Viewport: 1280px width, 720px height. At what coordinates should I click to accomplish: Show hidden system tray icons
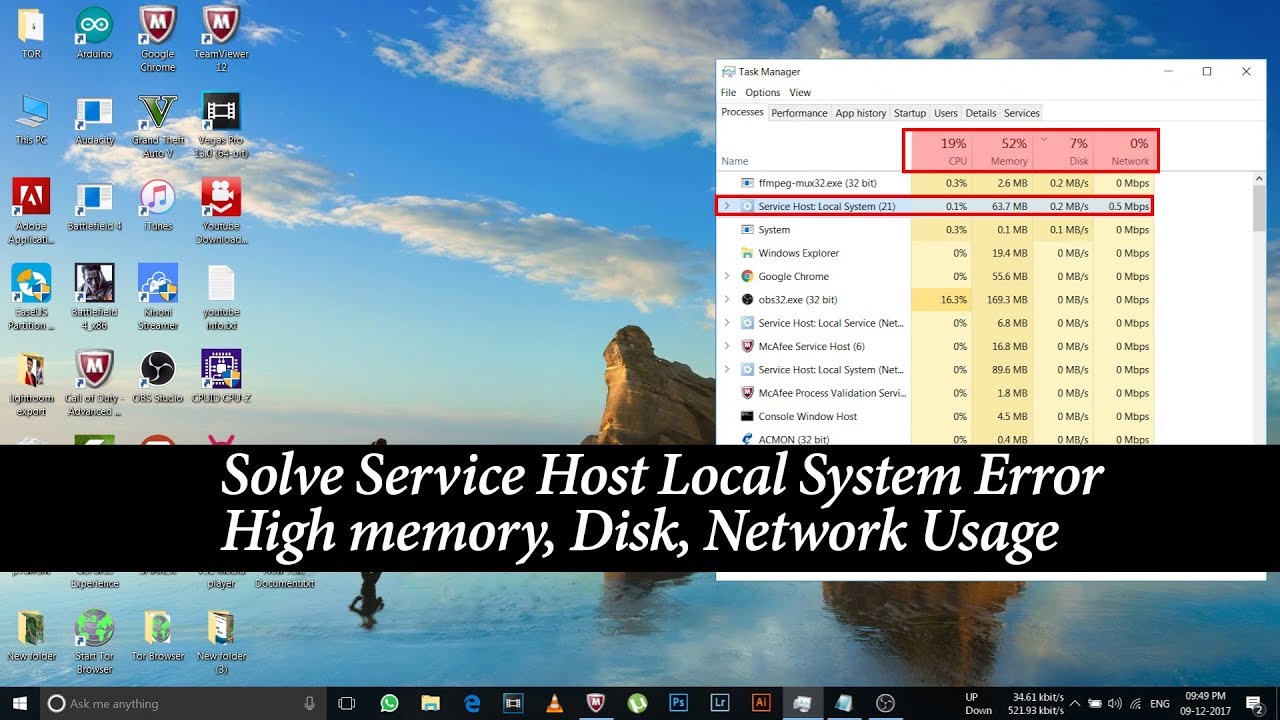1076,703
